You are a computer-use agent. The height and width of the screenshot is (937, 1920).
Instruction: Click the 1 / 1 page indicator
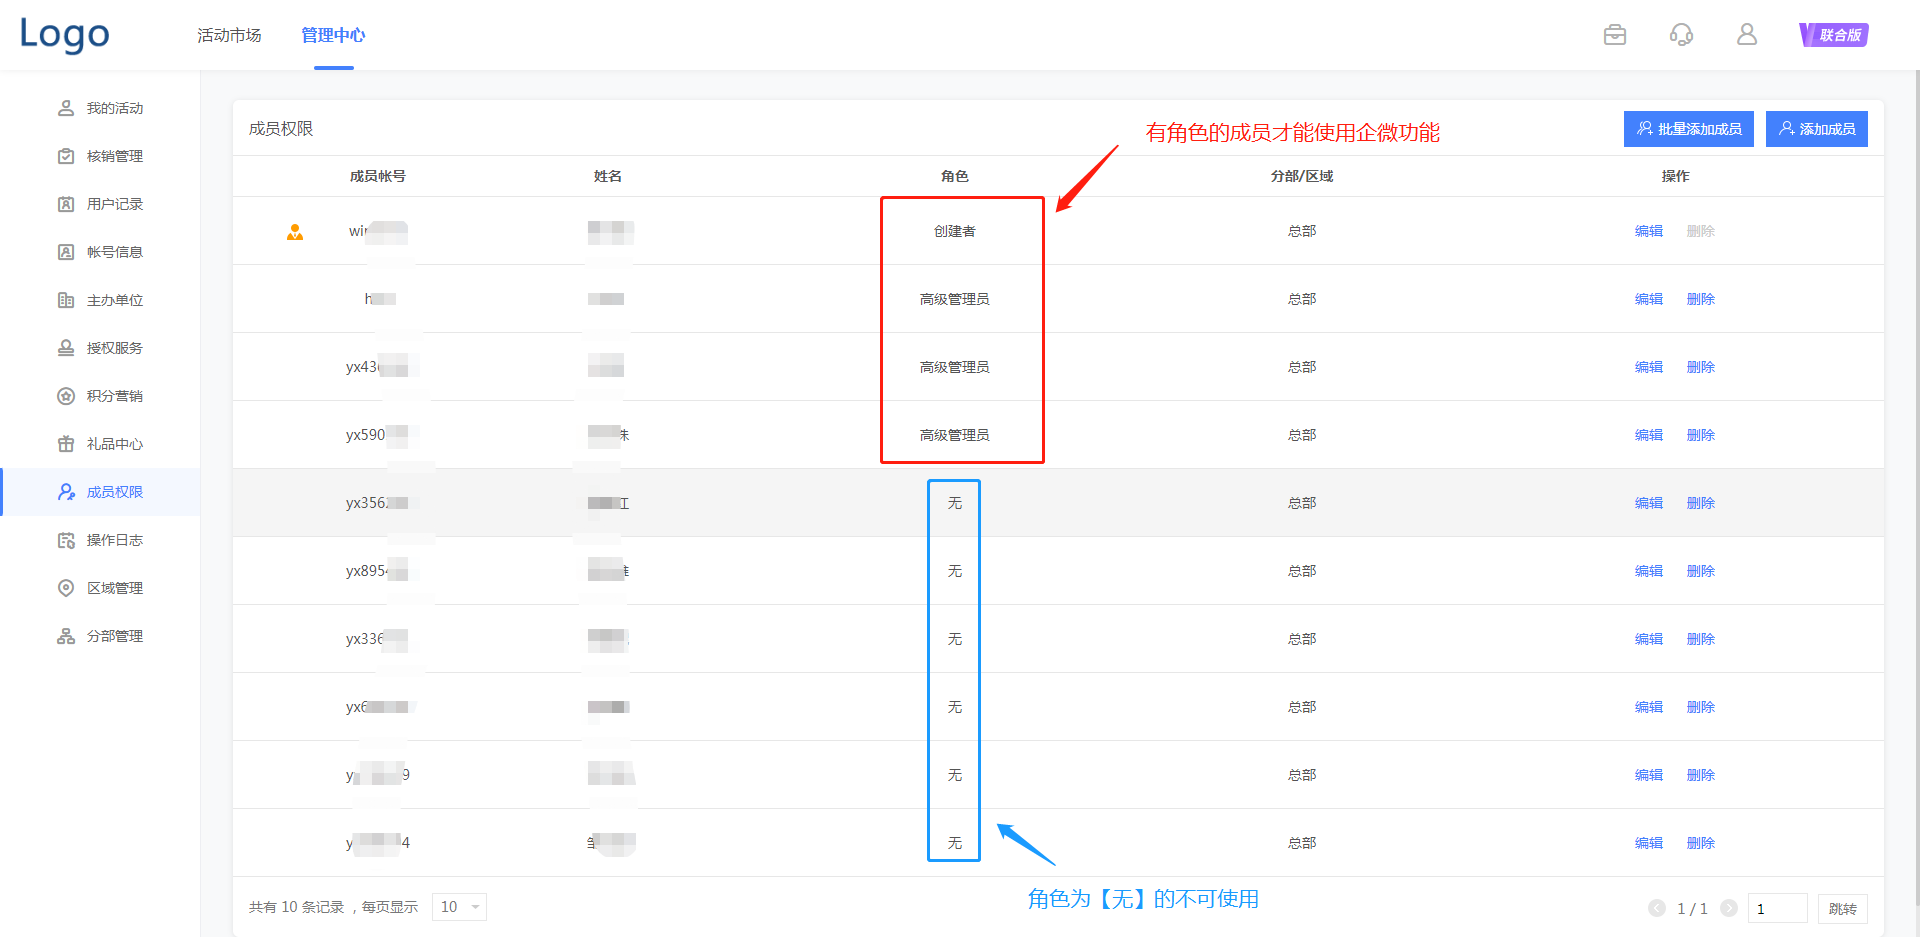[x=1693, y=908]
